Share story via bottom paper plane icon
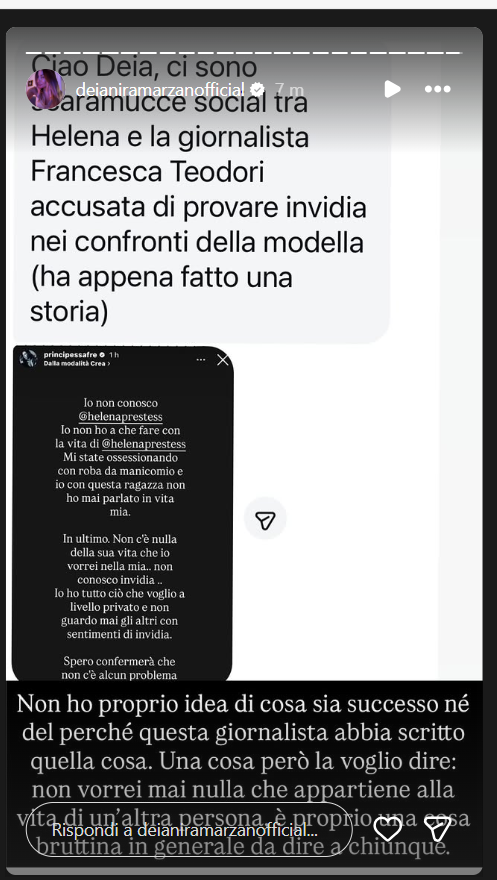Viewport: 497px width, 880px height. pyautogui.click(x=438, y=829)
